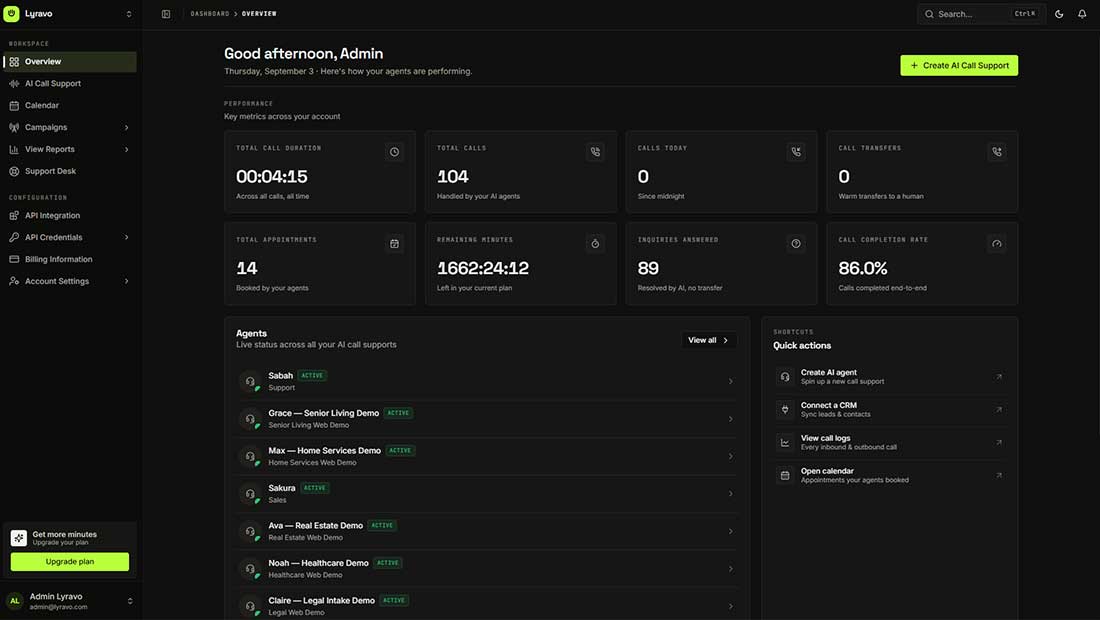
Task: Expand the View Reports submenu chevron
Action: click(126, 149)
